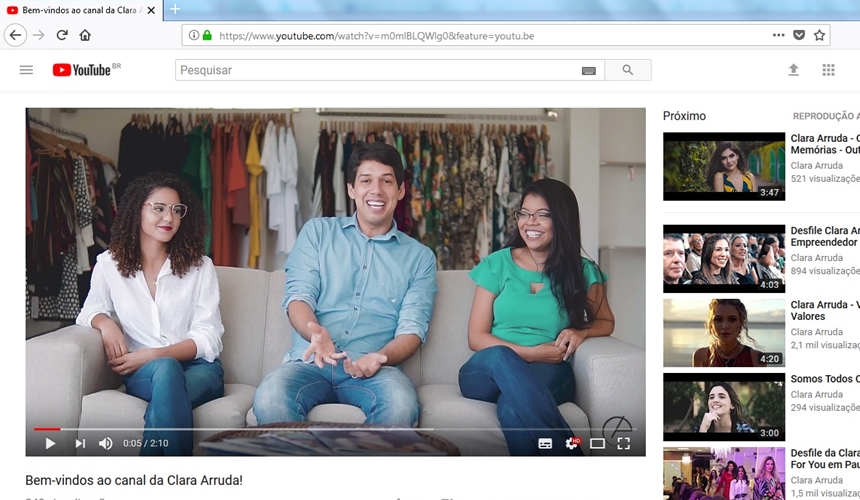860x500 pixels.
Task: Go to the YouTube home logo
Action: pos(86,70)
